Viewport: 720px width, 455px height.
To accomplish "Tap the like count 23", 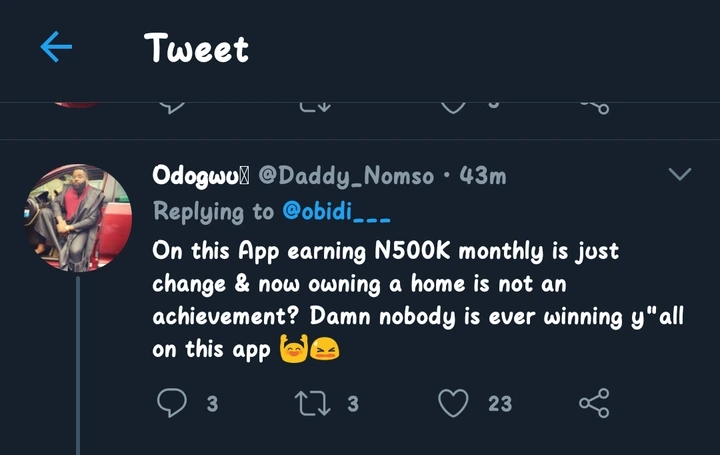I will pos(500,404).
